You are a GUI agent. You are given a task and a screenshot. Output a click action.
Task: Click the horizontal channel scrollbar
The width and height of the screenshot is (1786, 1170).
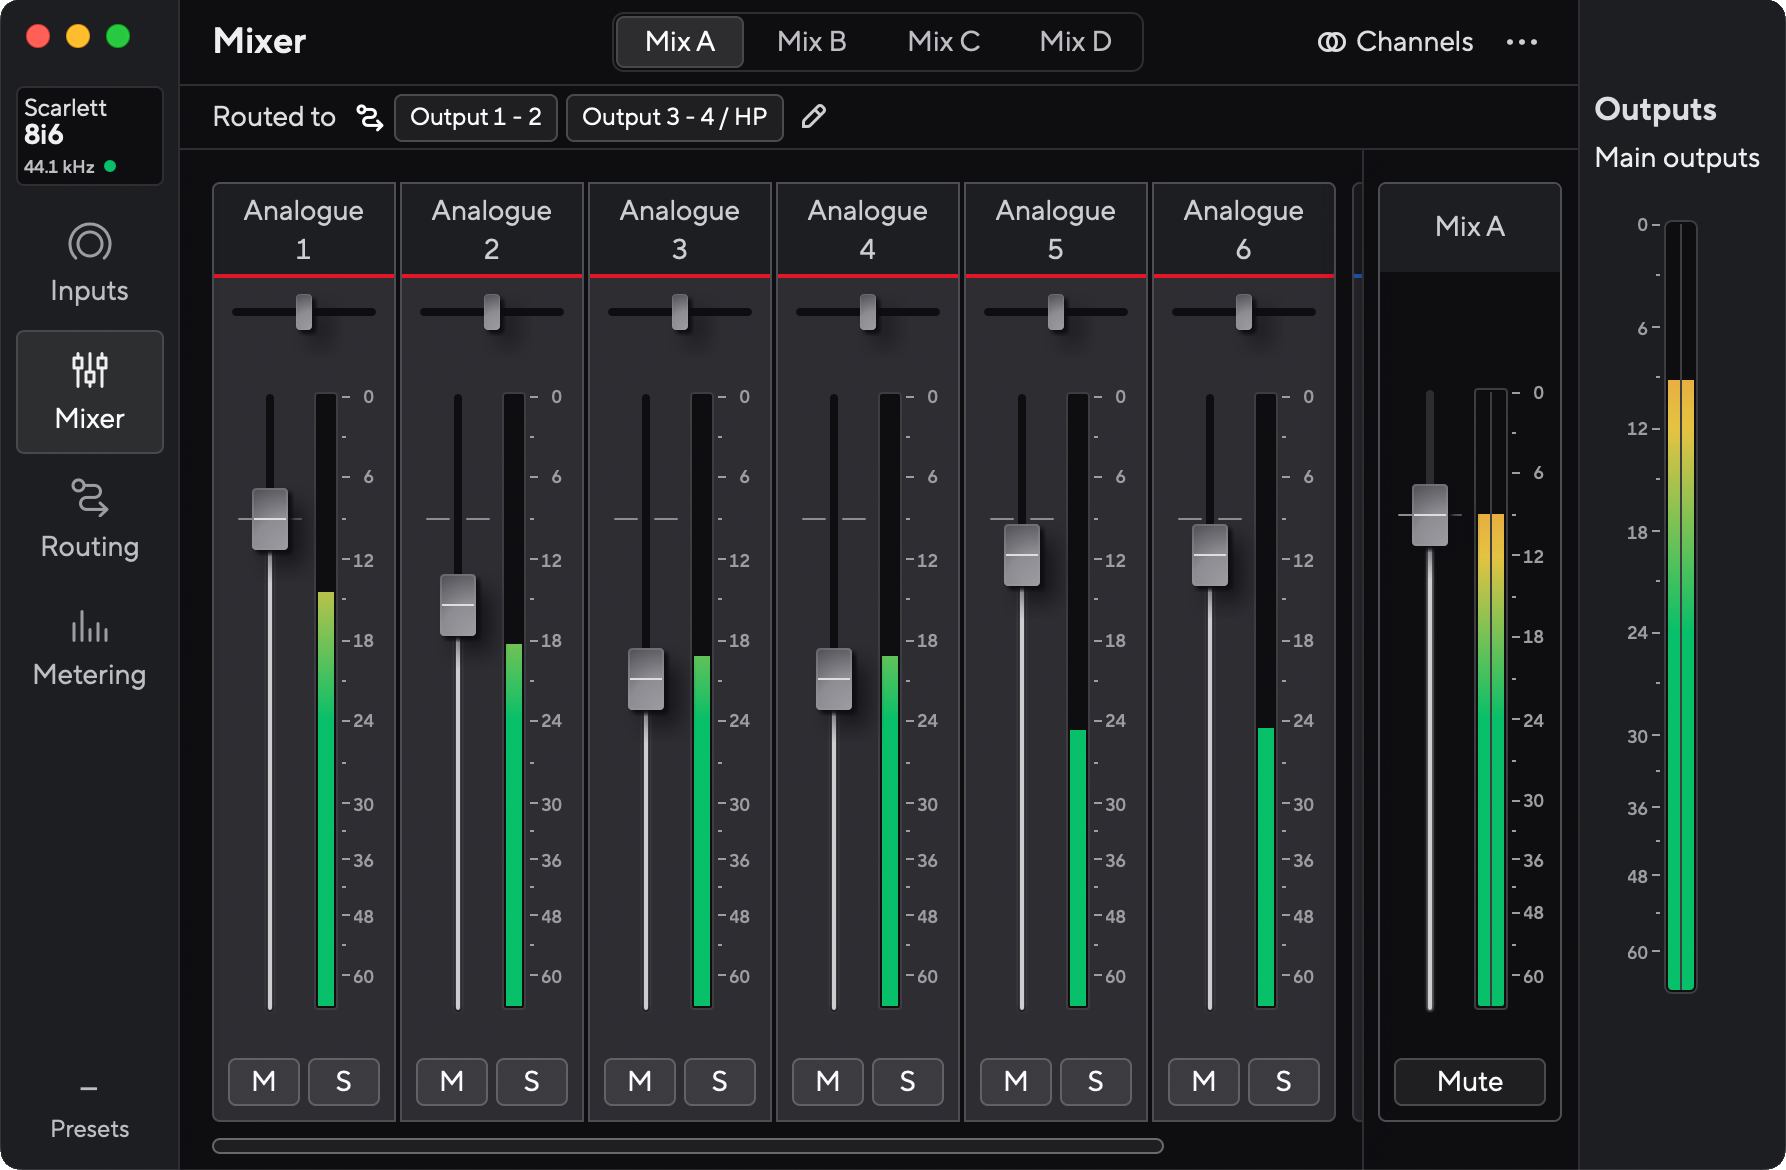688,1146
